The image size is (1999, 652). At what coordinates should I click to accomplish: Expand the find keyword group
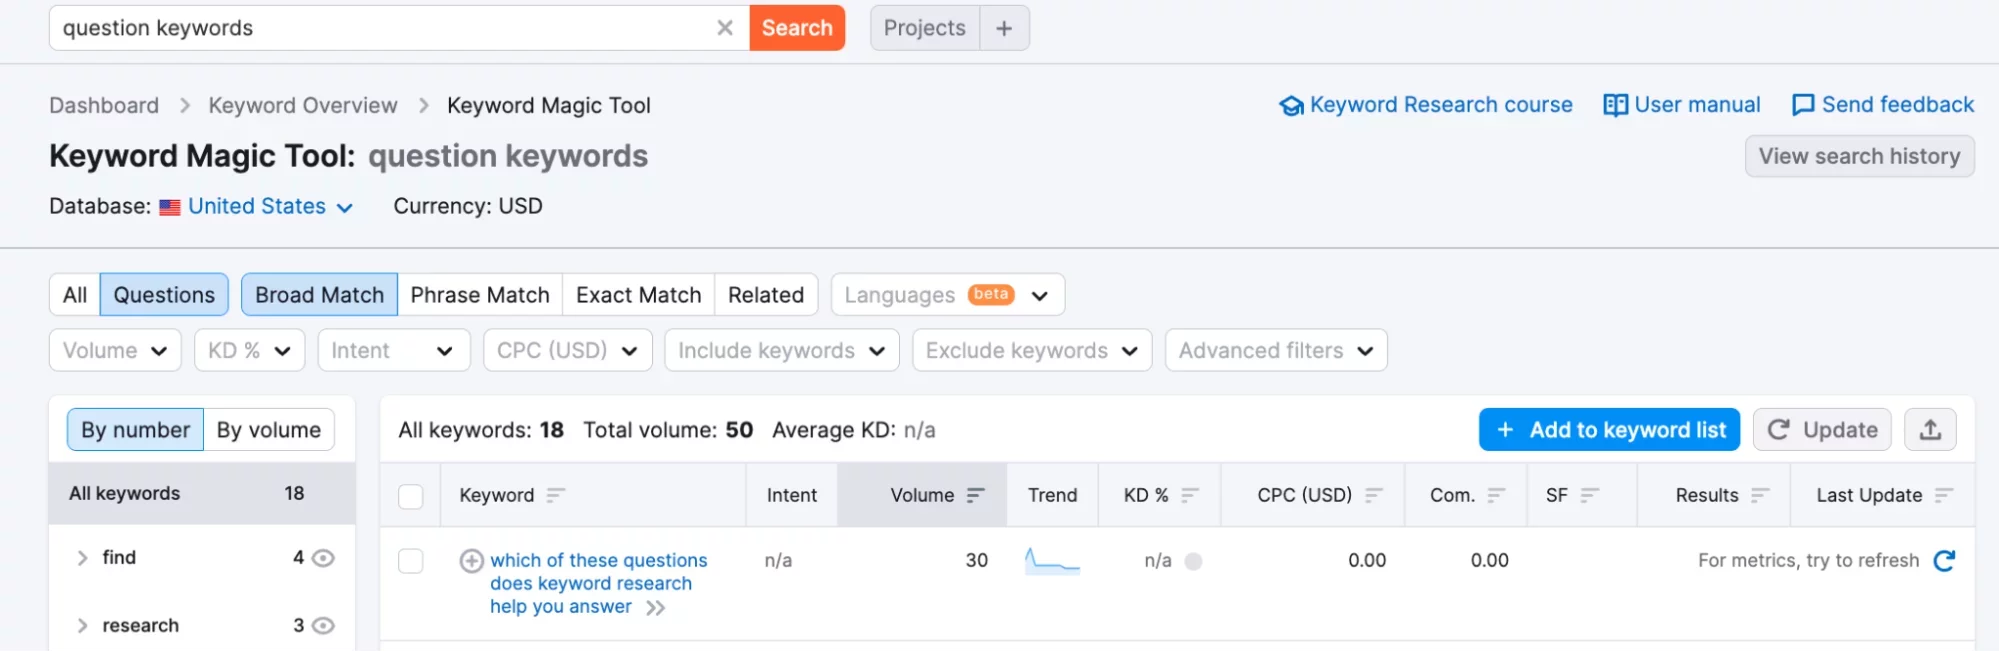click(x=83, y=558)
